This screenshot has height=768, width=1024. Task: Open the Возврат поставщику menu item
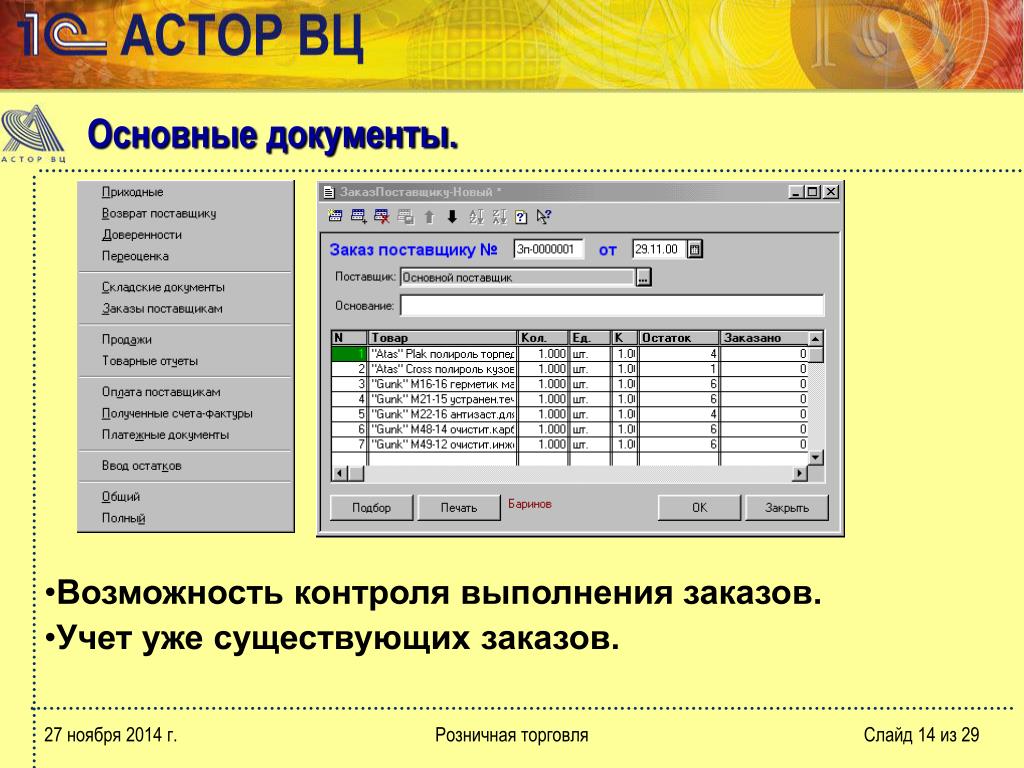pyautogui.click(x=159, y=214)
